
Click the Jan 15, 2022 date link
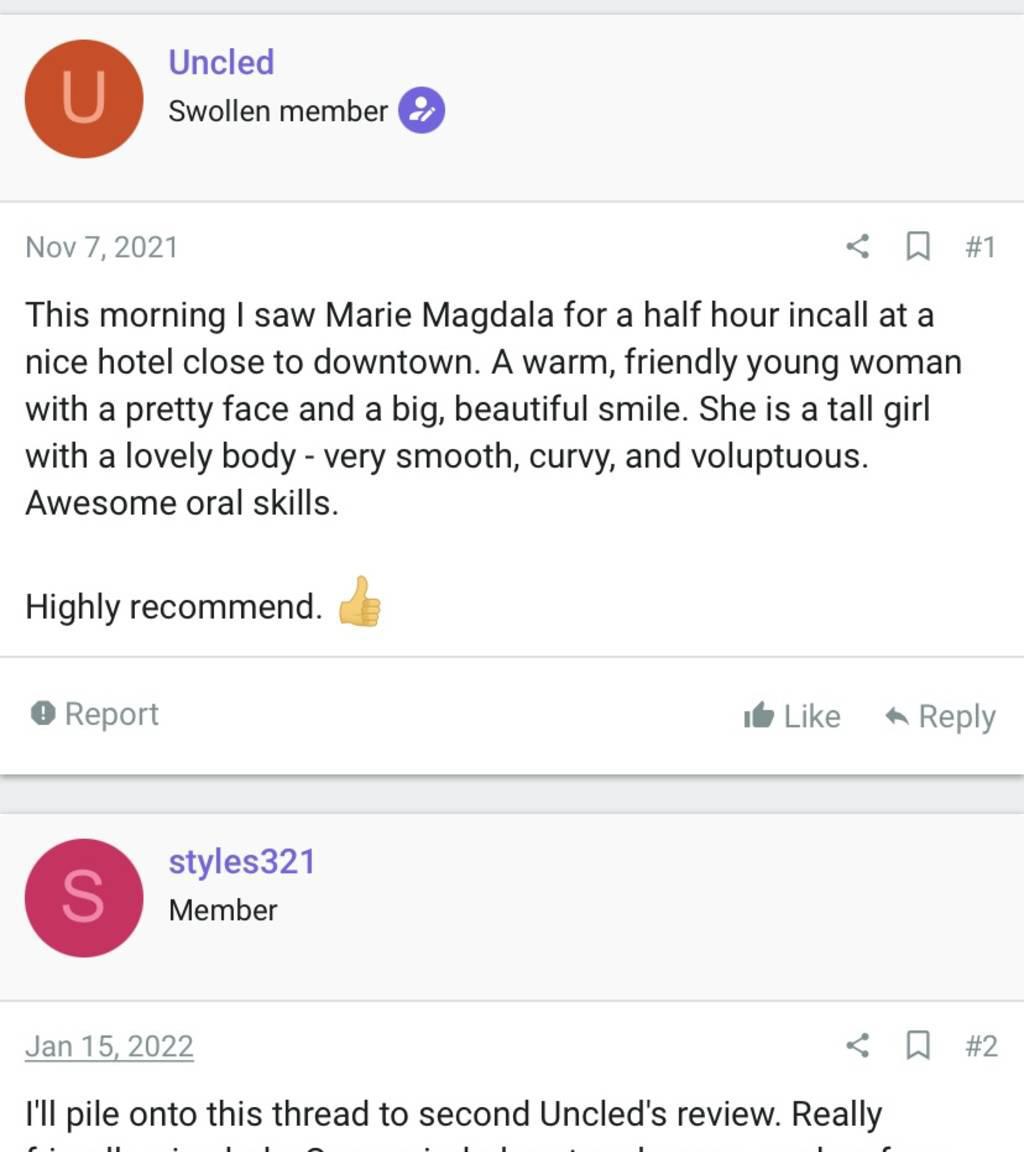click(109, 1046)
